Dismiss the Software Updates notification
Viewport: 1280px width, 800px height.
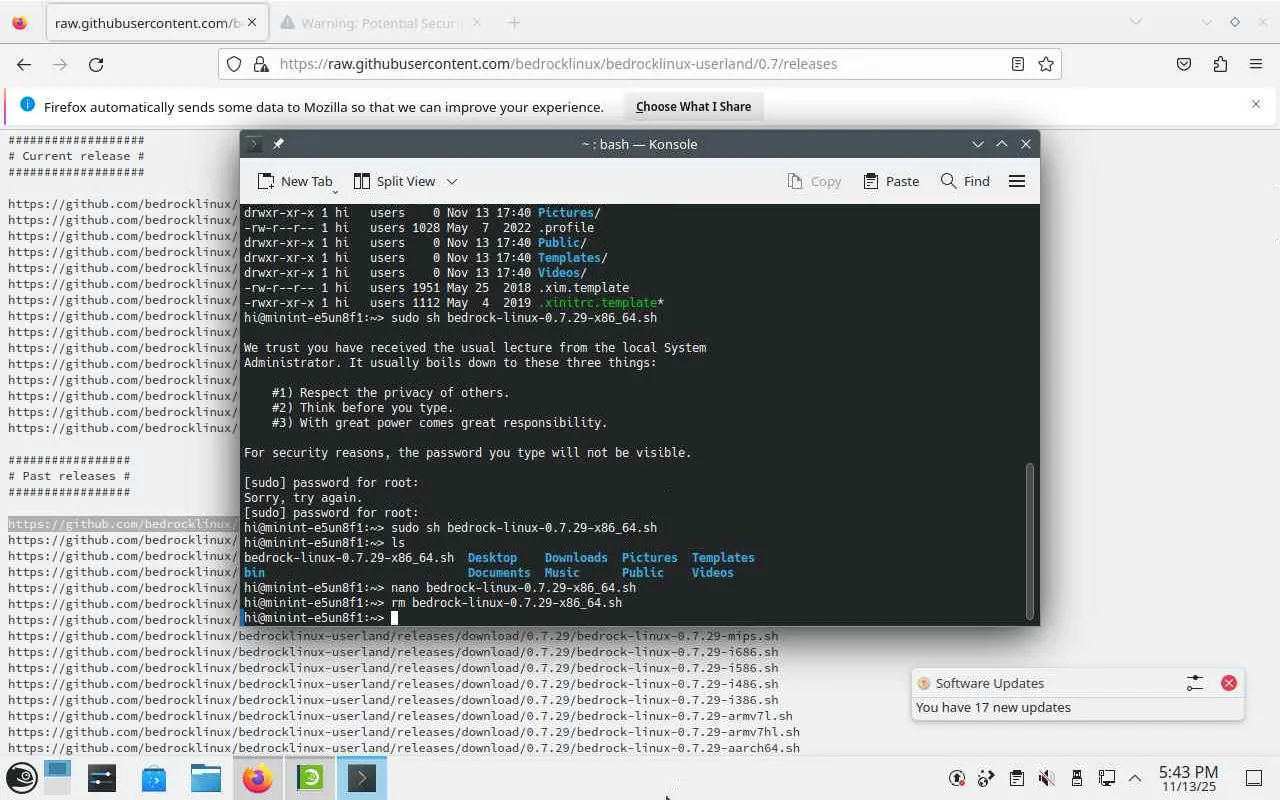pos(1229,683)
